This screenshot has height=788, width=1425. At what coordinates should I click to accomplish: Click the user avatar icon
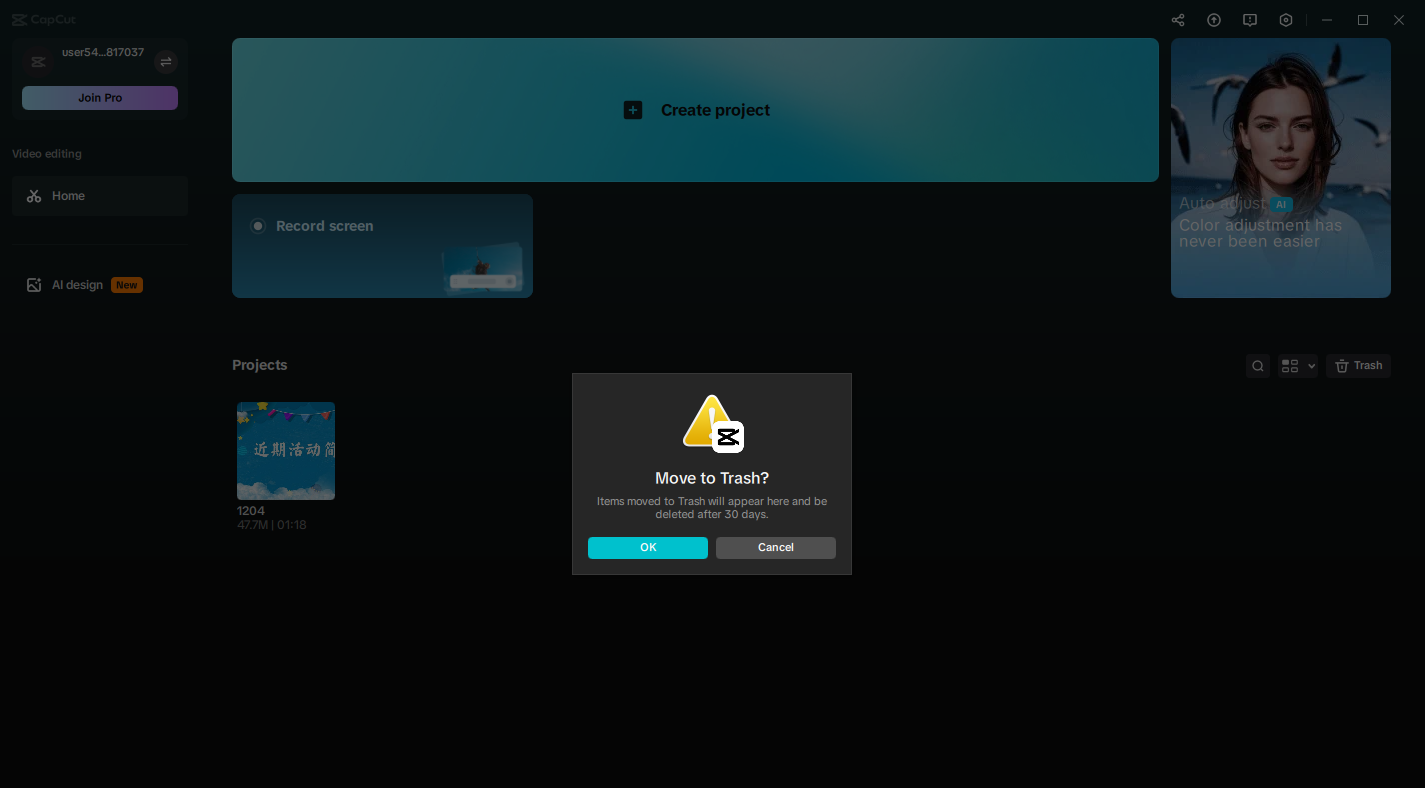(38, 62)
